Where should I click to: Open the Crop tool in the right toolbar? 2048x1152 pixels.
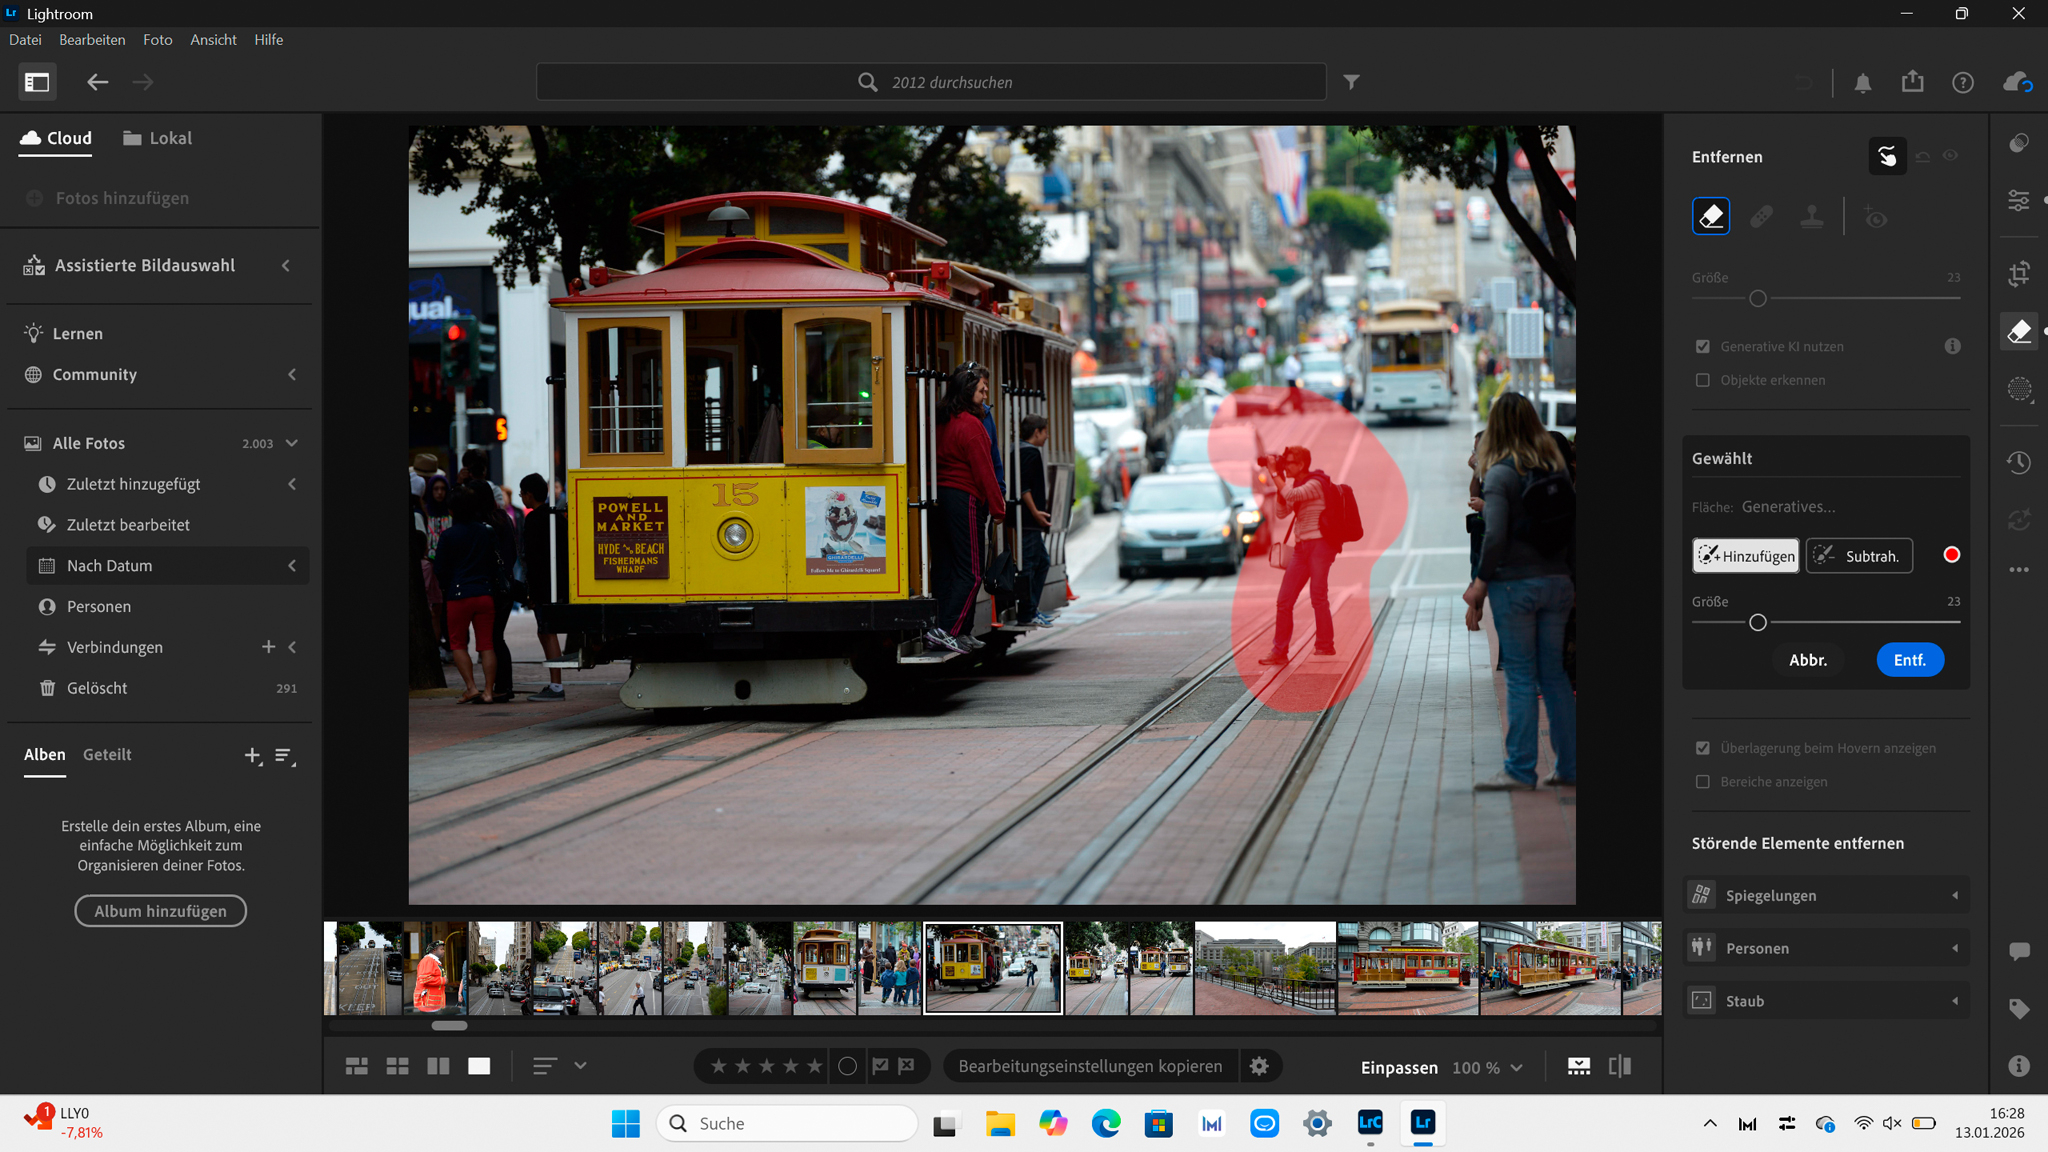2019,273
